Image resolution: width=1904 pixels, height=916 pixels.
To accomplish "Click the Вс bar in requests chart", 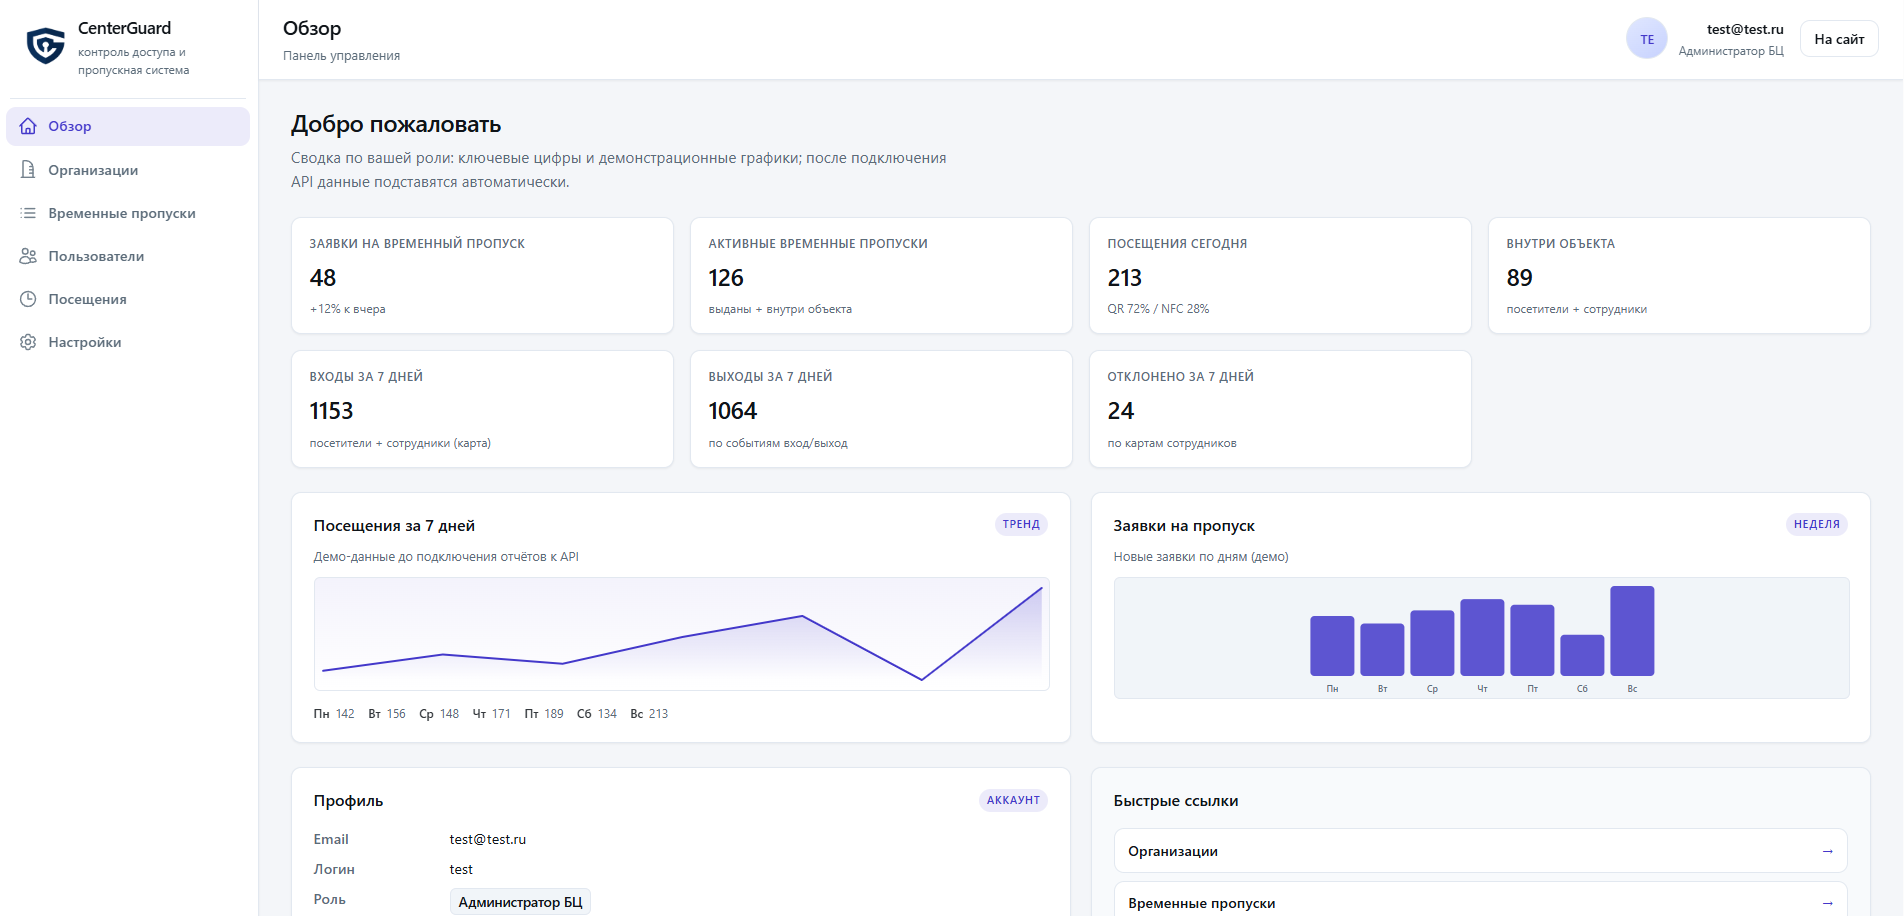I will (x=1632, y=631).
